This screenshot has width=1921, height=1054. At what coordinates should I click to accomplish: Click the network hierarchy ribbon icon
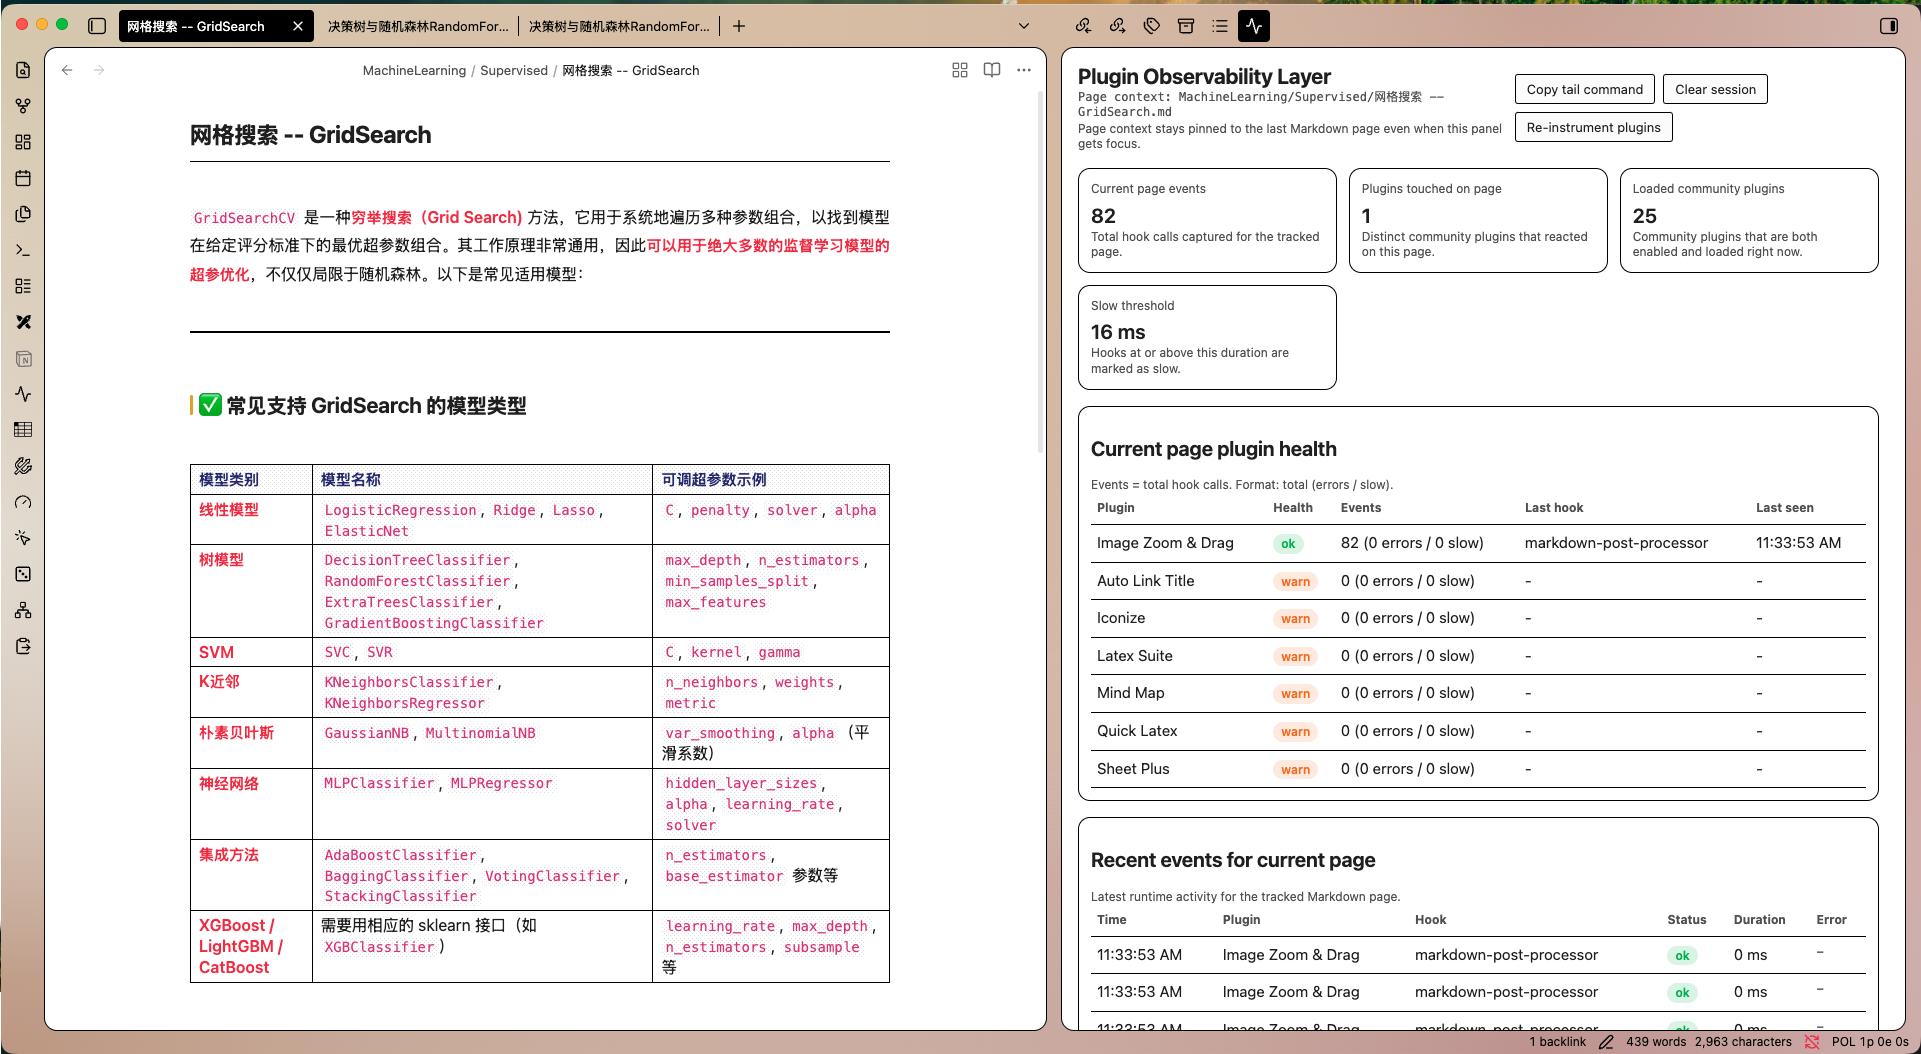(x=23, y=610)
